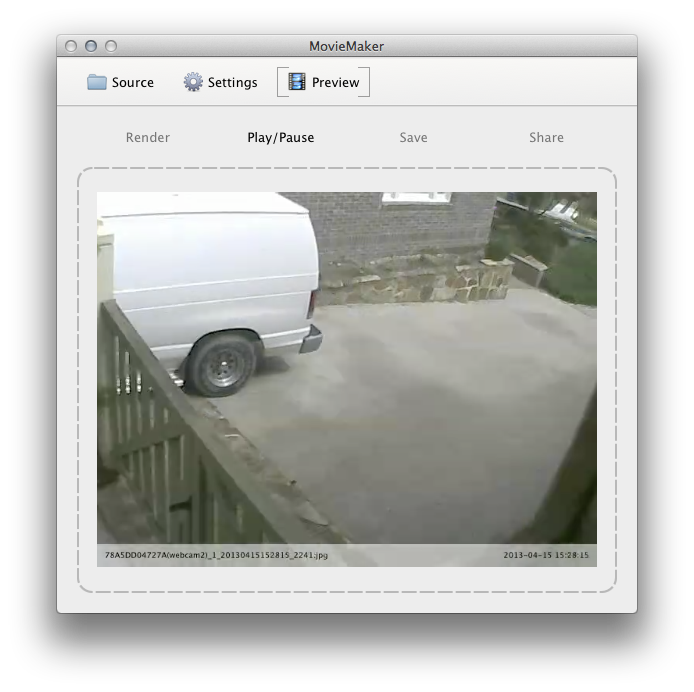Click the 2013-04-15 15:28:15 timestamp overlay
694x692 pixels.
pyautogui.click(x=546, y=555)
